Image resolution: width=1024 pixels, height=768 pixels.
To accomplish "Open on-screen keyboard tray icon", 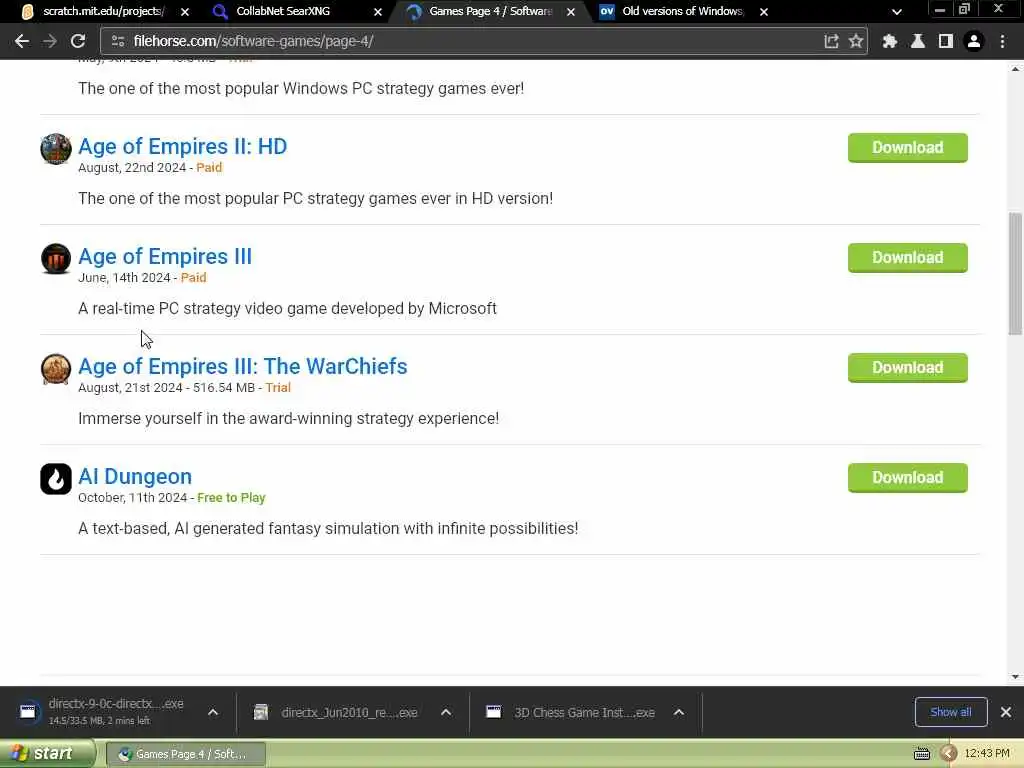I will [x=921, y=754].
